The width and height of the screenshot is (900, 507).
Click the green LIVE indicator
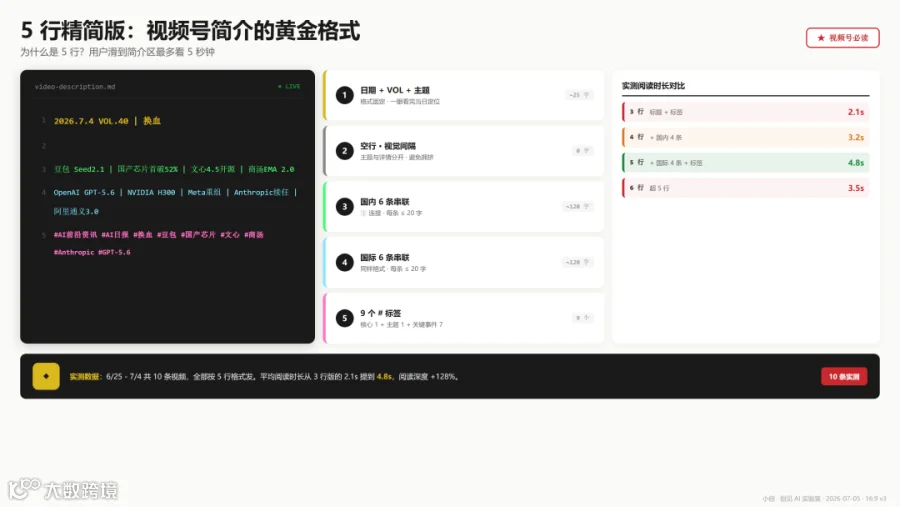click(x=289, y=87)
